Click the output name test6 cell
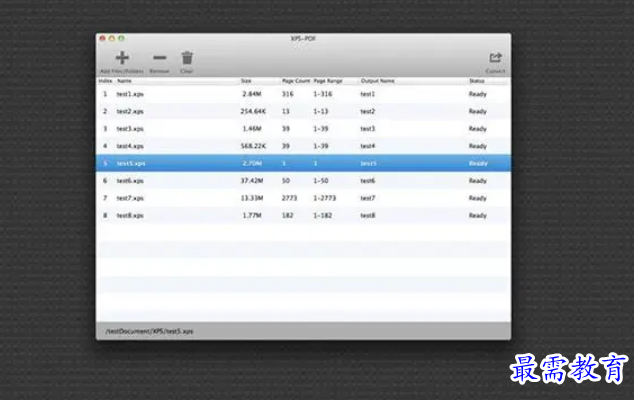Image resolution: width=634 pixels, height=400 pixels. (x=368, y=181)
